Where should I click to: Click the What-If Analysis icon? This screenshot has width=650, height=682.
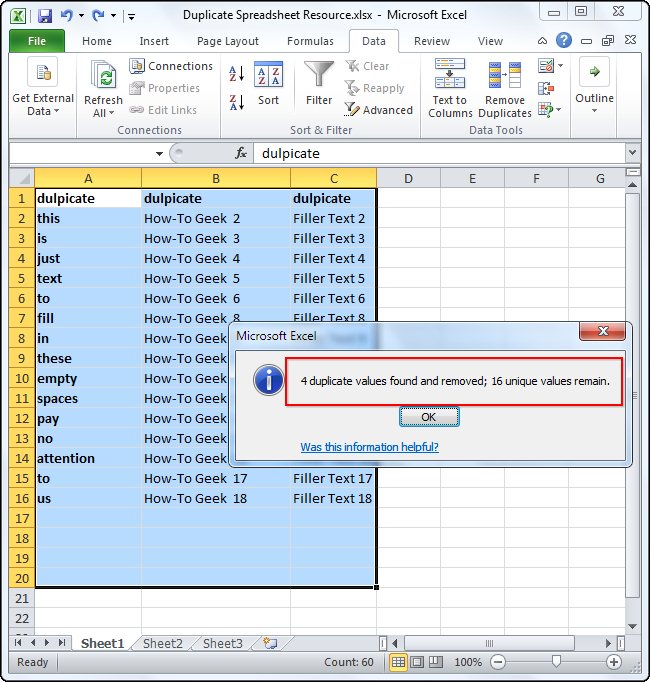[546, 109]
